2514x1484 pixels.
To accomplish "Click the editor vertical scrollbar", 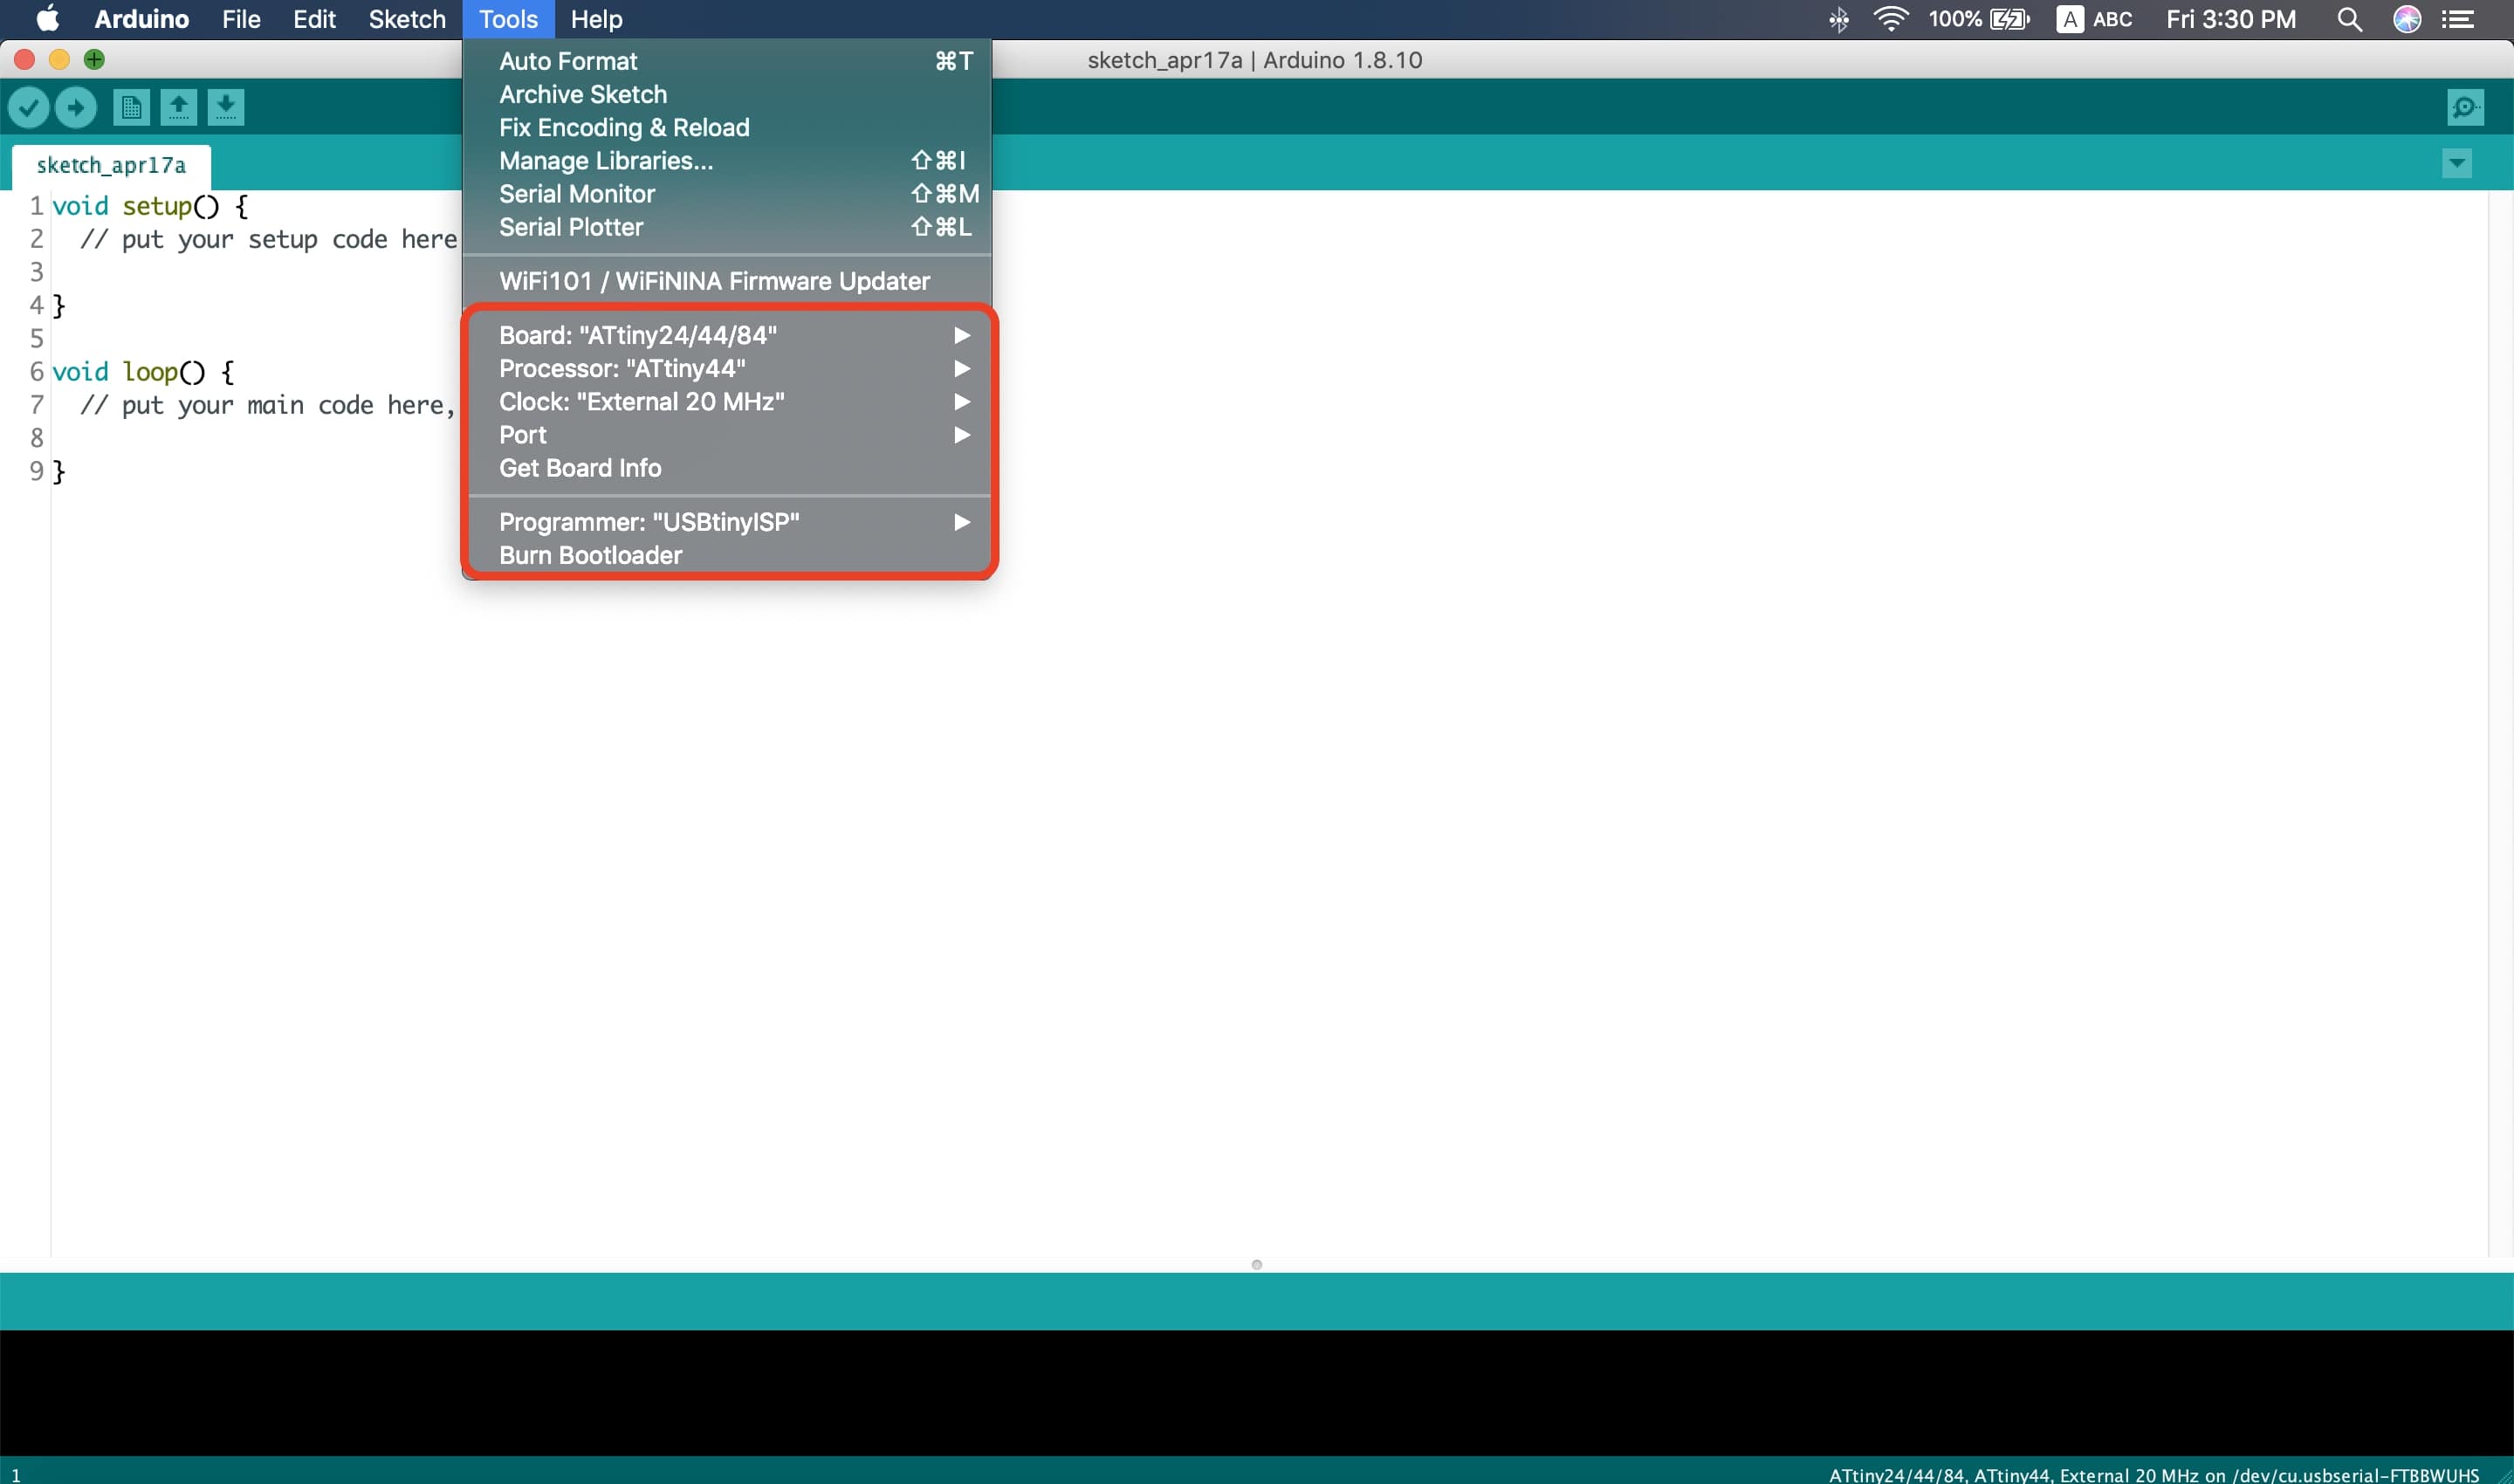I will [2499, 722].
